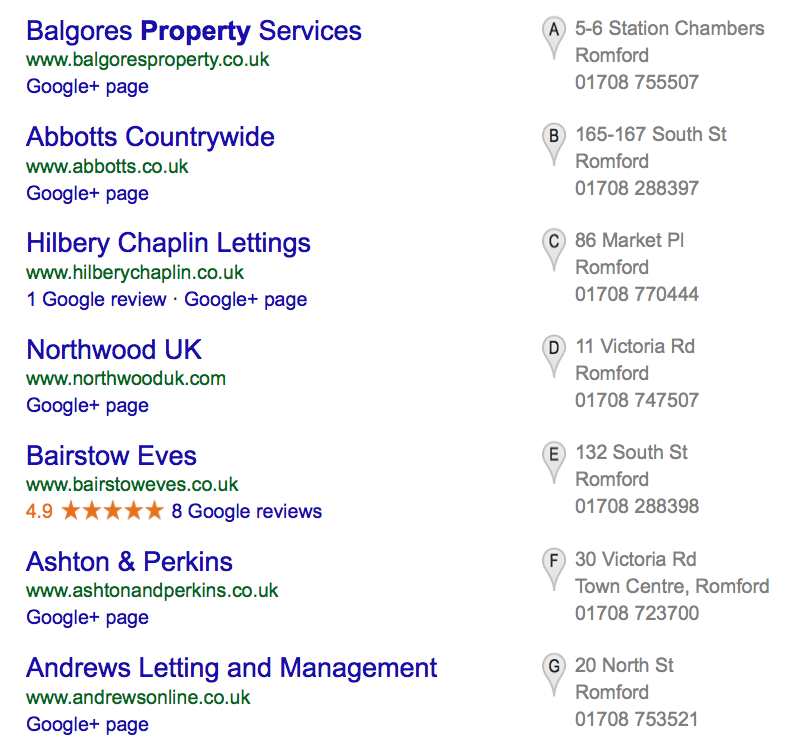Click the Northwood UK heading
The width and height of the screenshot is (809, 749).
pyautogui.click(x=114, y=349)
